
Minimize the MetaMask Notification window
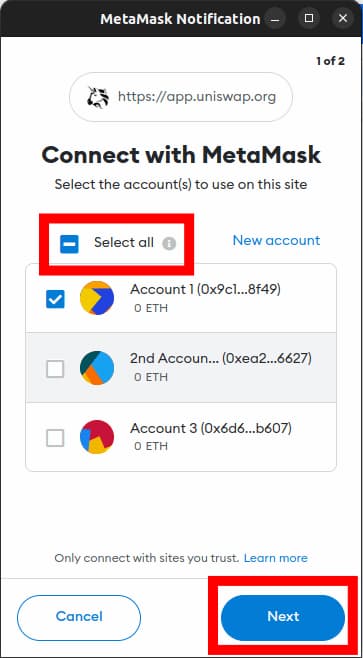[275, 18]
